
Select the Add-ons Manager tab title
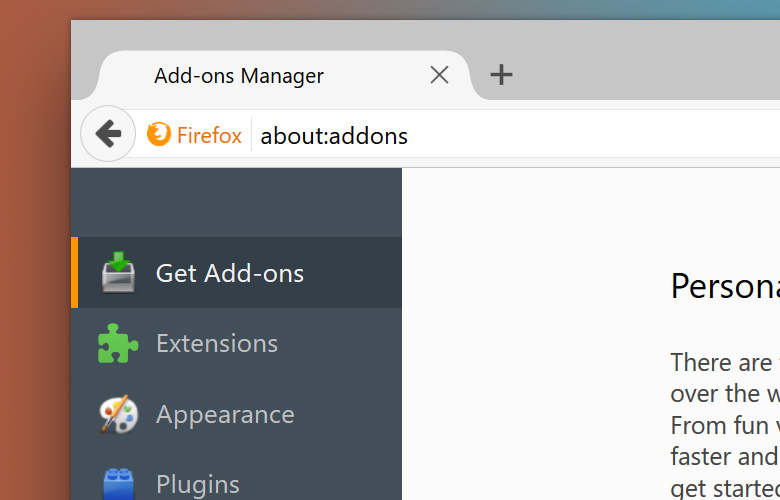[239, 76]
